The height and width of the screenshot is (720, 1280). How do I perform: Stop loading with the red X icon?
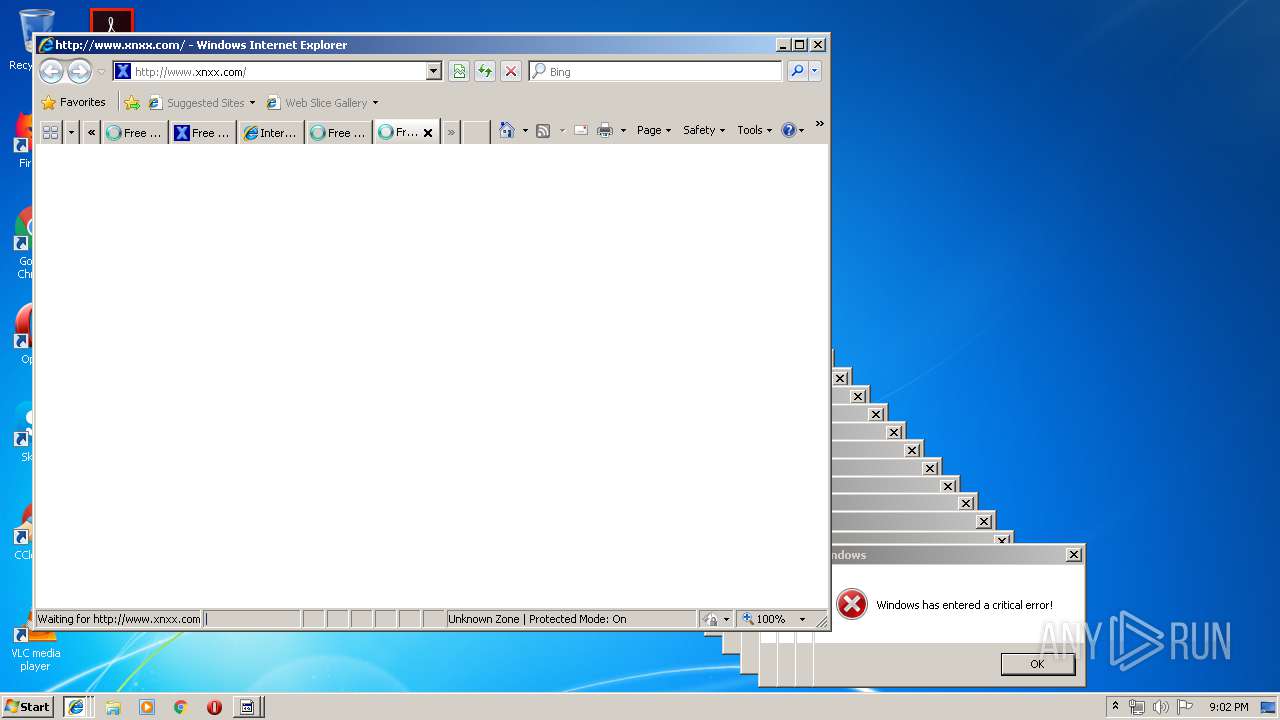511,71
